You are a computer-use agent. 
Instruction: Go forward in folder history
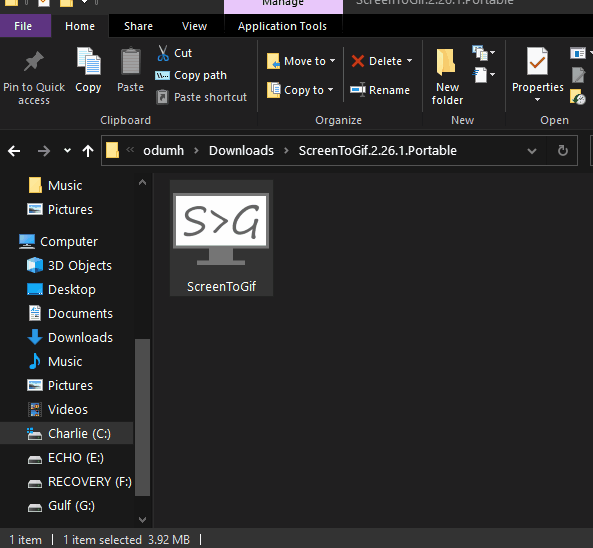pyautogui.click(x=44, y=151)
